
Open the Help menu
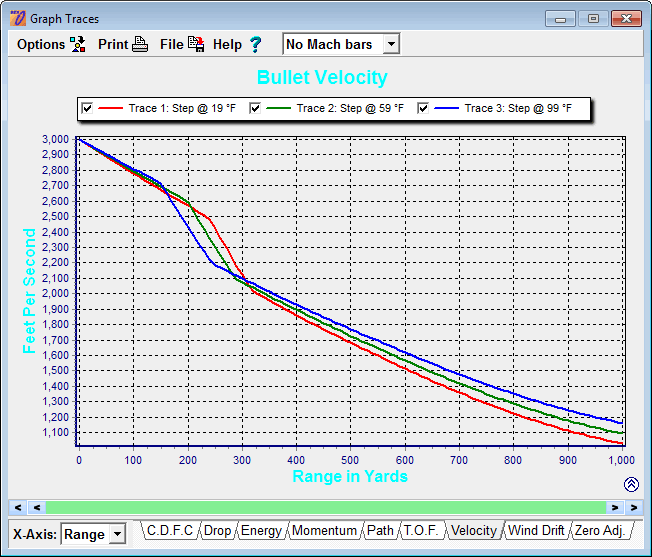click(x=227, y=44)
